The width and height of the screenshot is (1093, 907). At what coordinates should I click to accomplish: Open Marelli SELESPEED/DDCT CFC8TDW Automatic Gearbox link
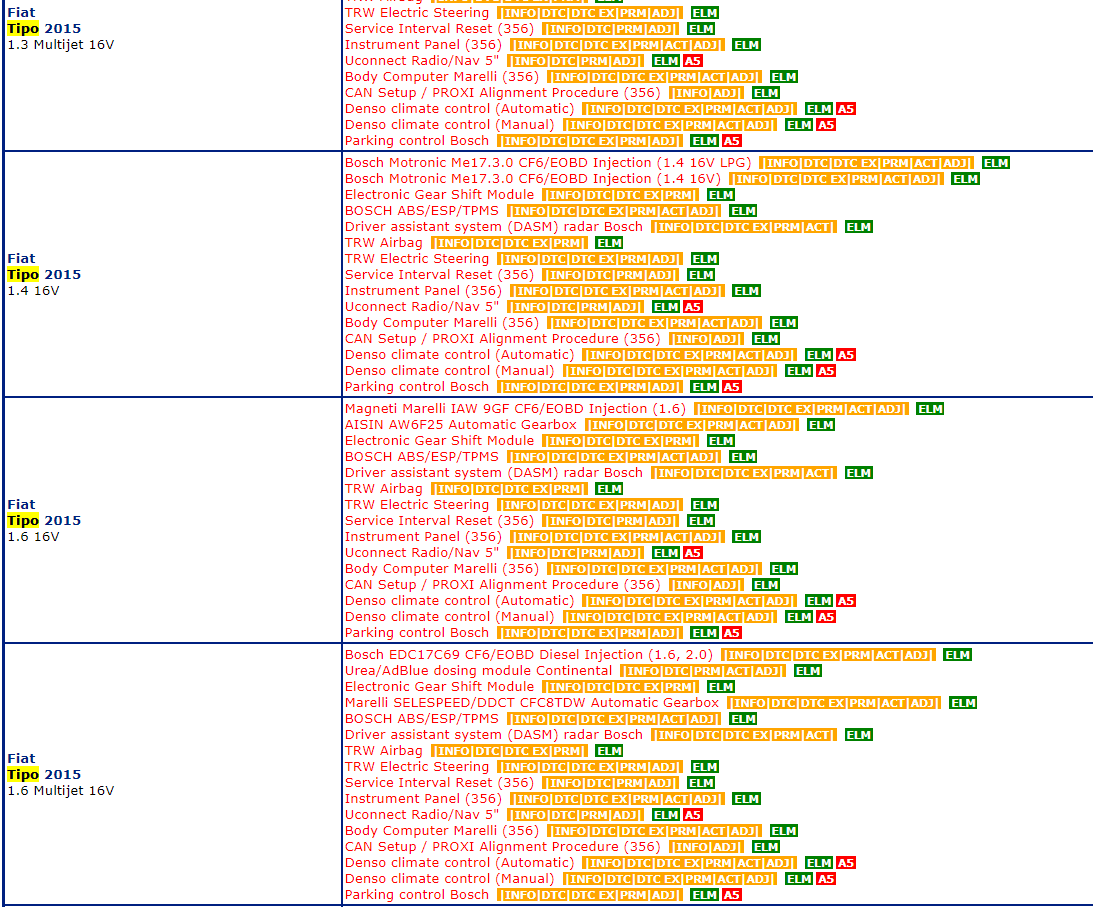coord(531,703)
